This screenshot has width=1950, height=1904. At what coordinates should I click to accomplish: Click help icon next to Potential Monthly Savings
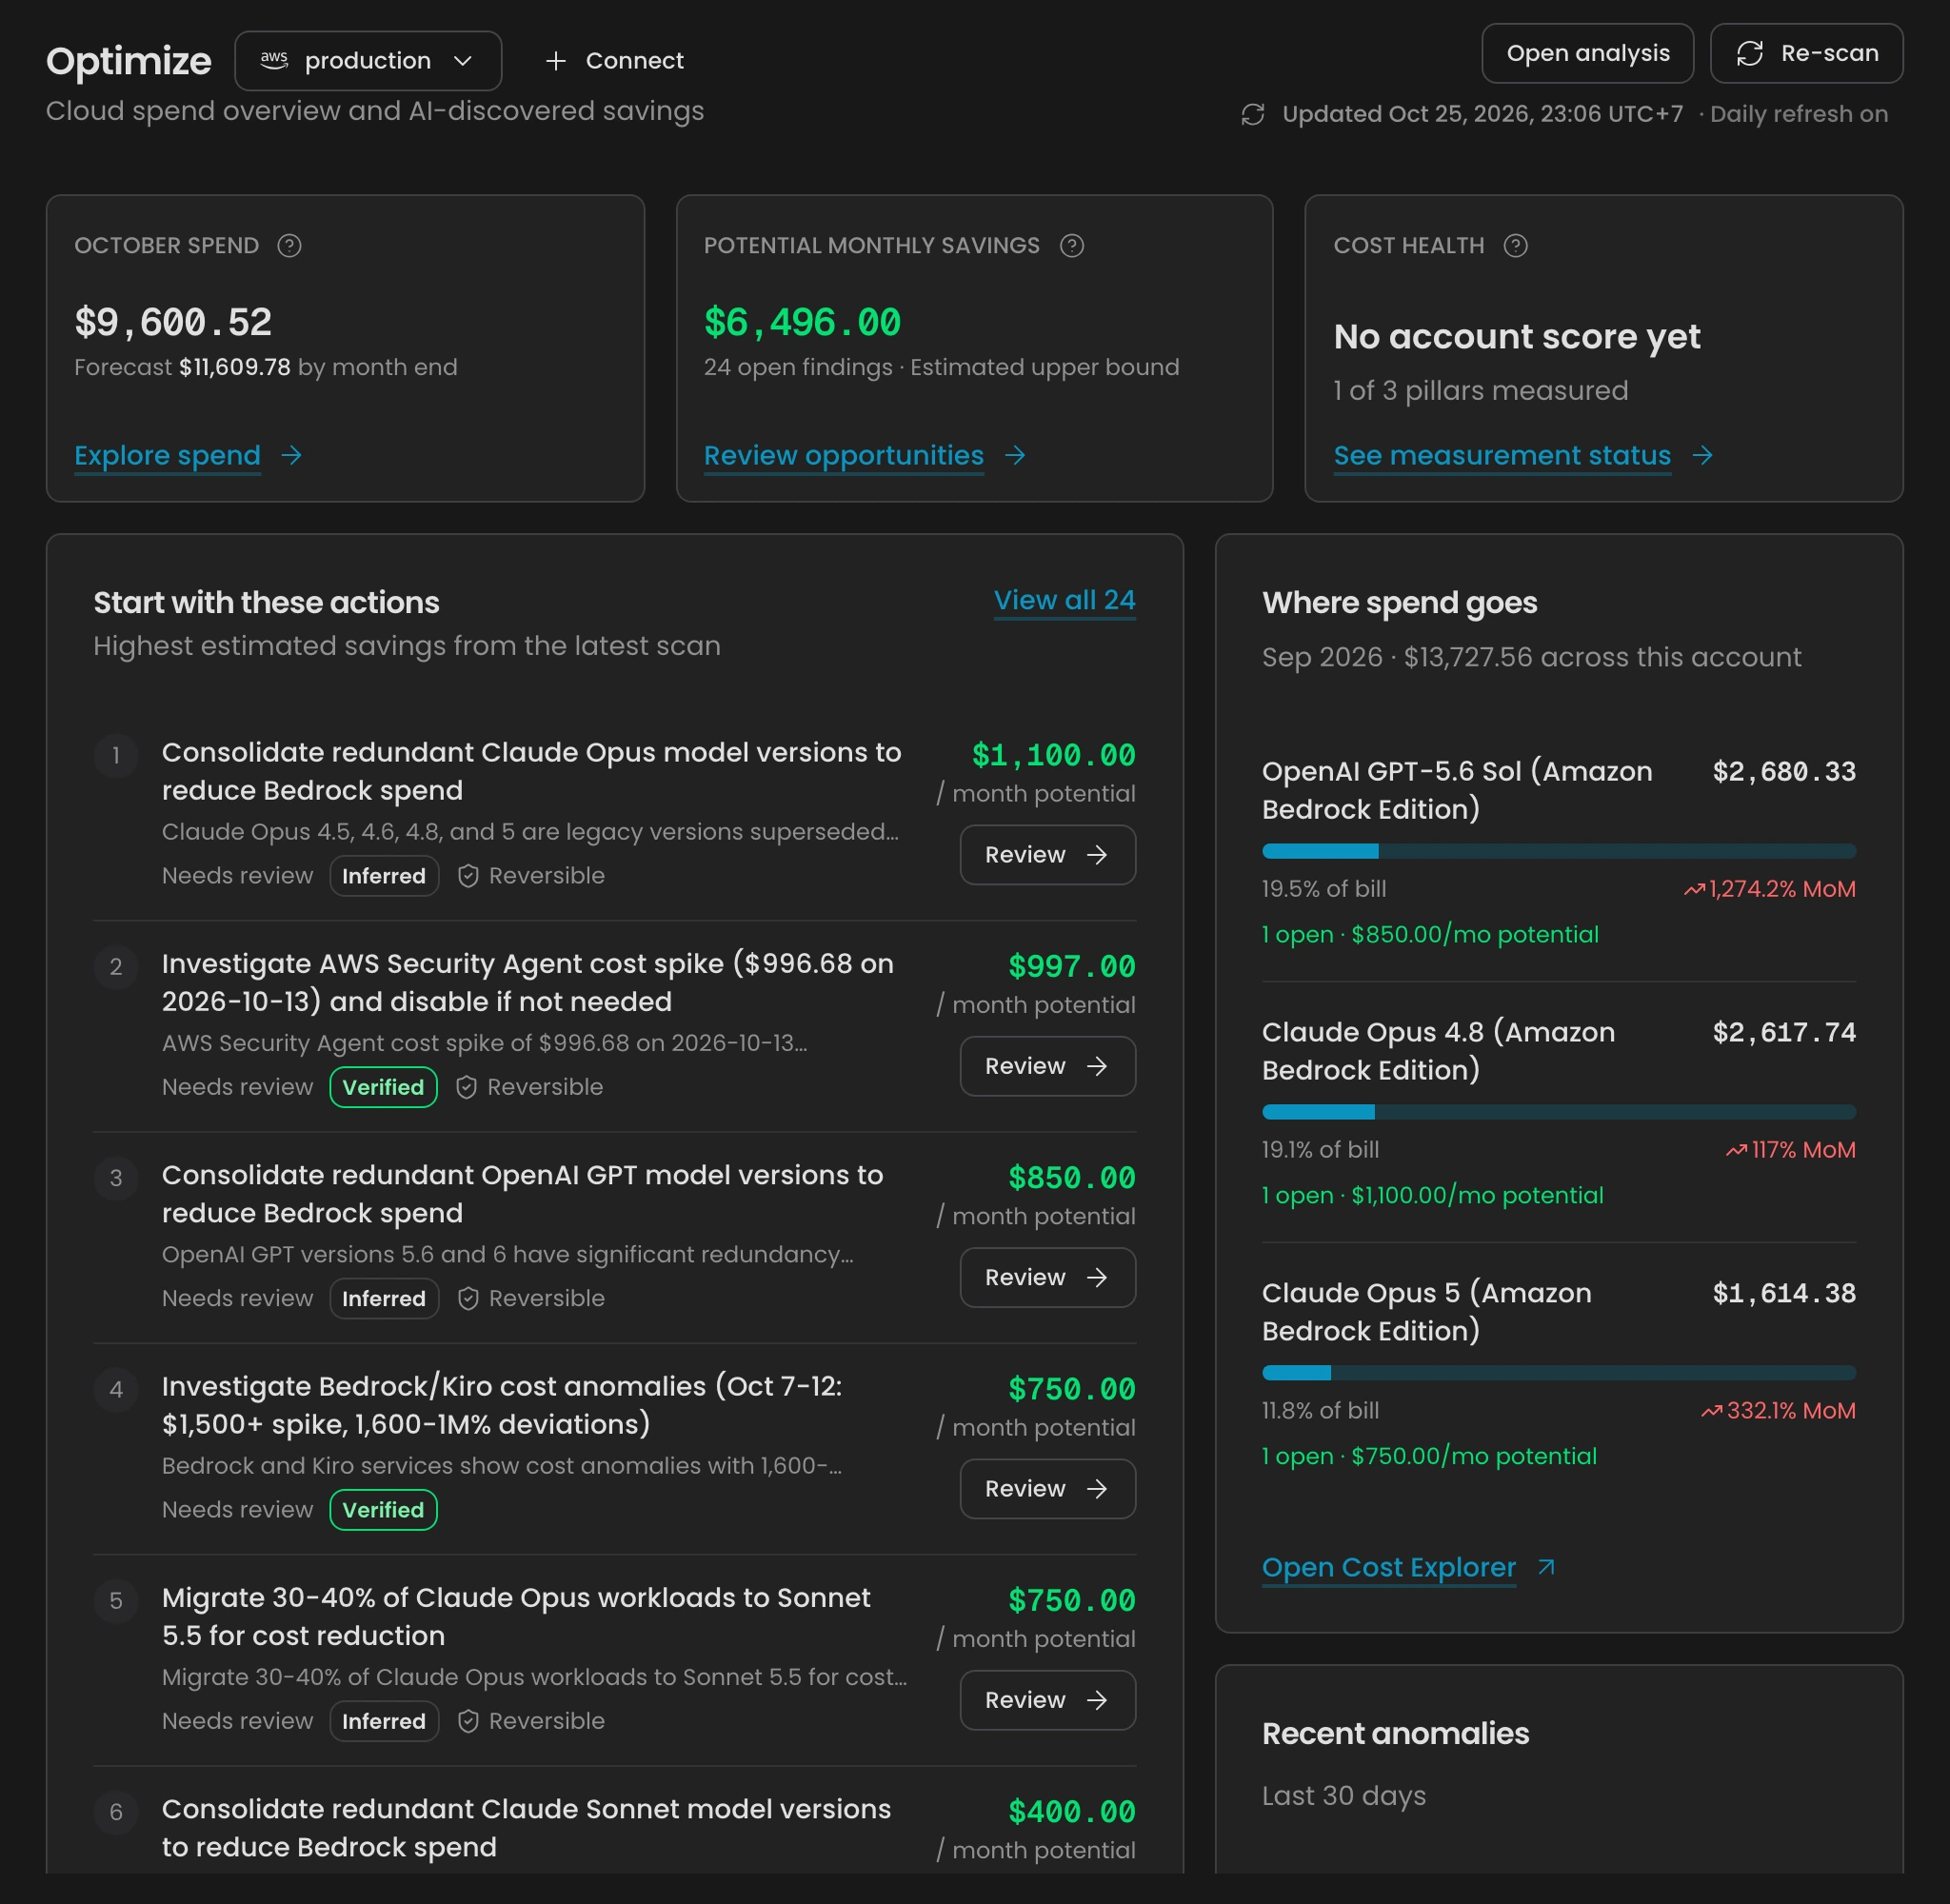click(1072, 245)
